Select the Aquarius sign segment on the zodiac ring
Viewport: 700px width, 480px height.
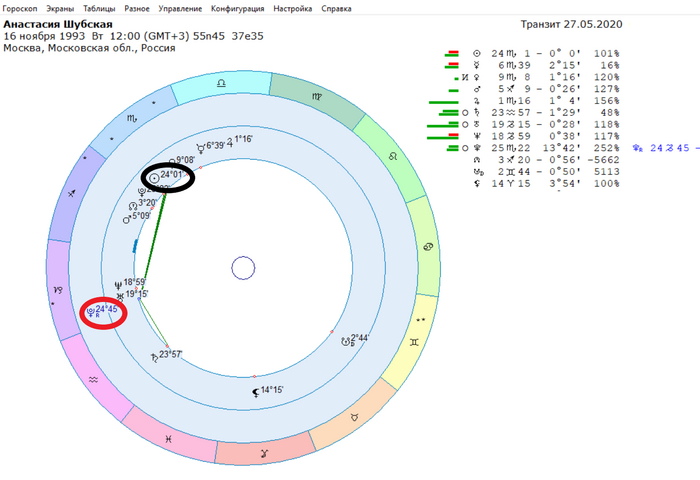(x=93, y=380)
